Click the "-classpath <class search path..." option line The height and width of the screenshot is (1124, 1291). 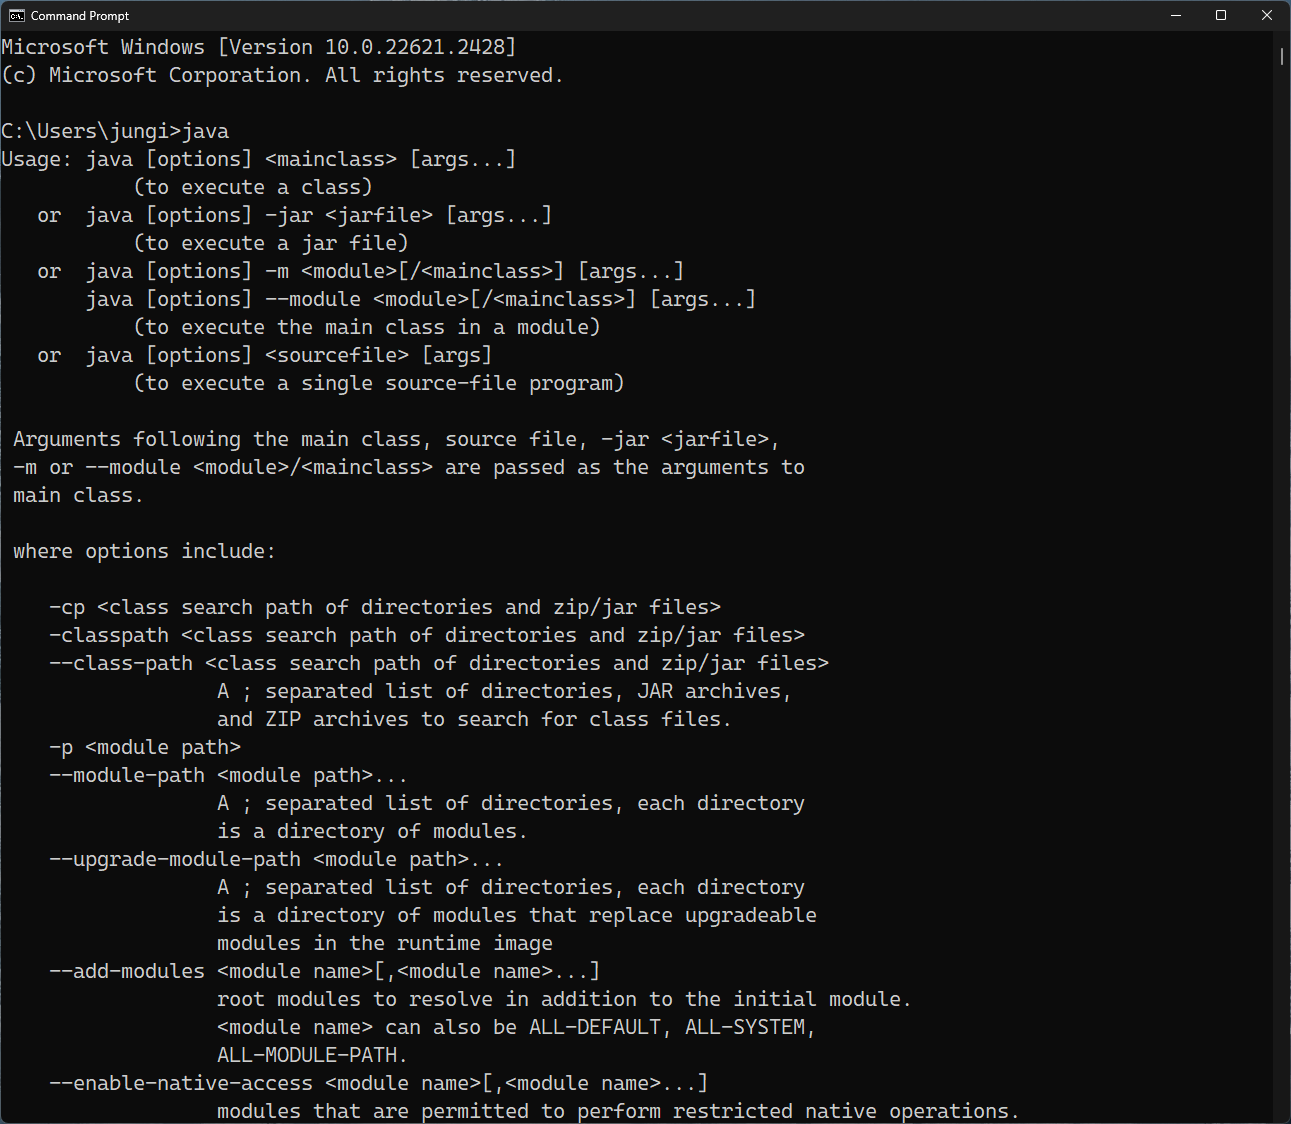point(427,635)
